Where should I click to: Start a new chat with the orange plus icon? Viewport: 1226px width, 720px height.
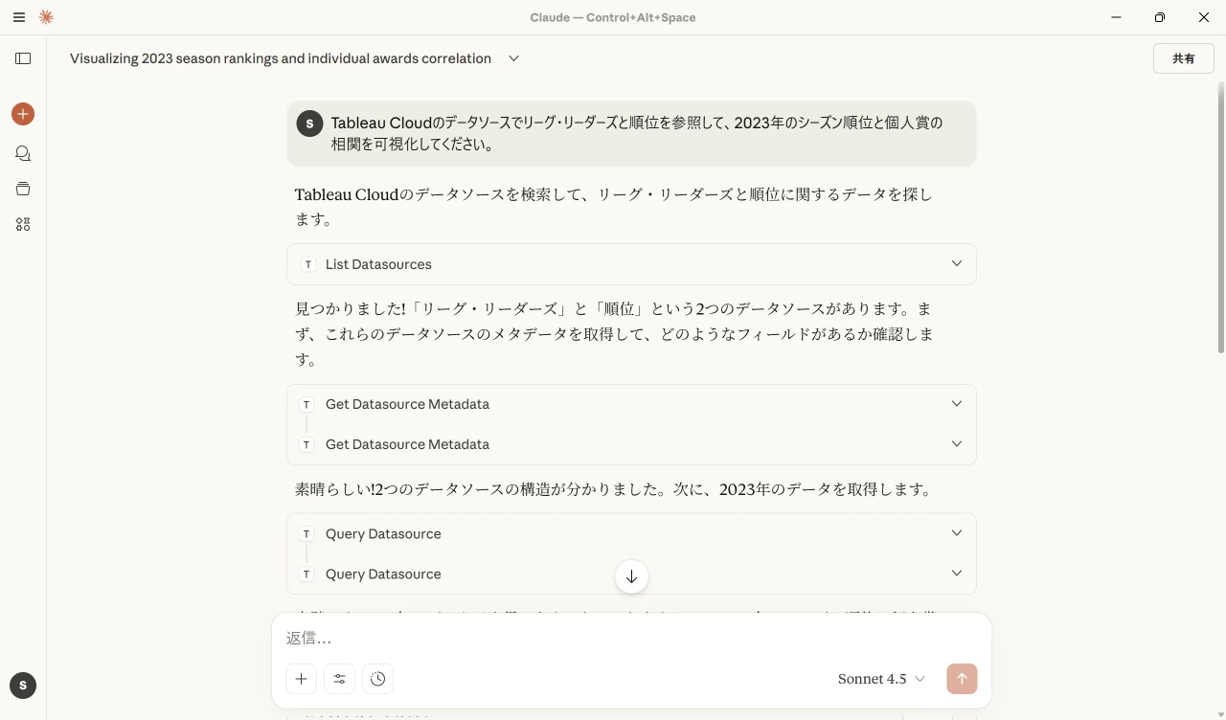coord(22,113)
